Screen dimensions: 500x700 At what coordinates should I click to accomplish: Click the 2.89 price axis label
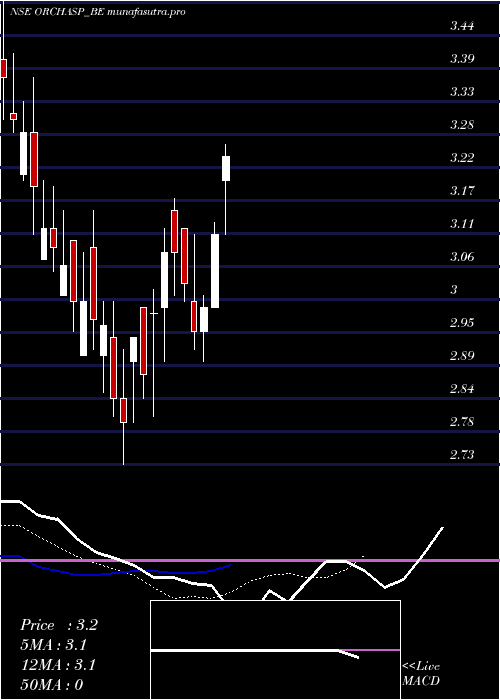[x=462, y=356]
